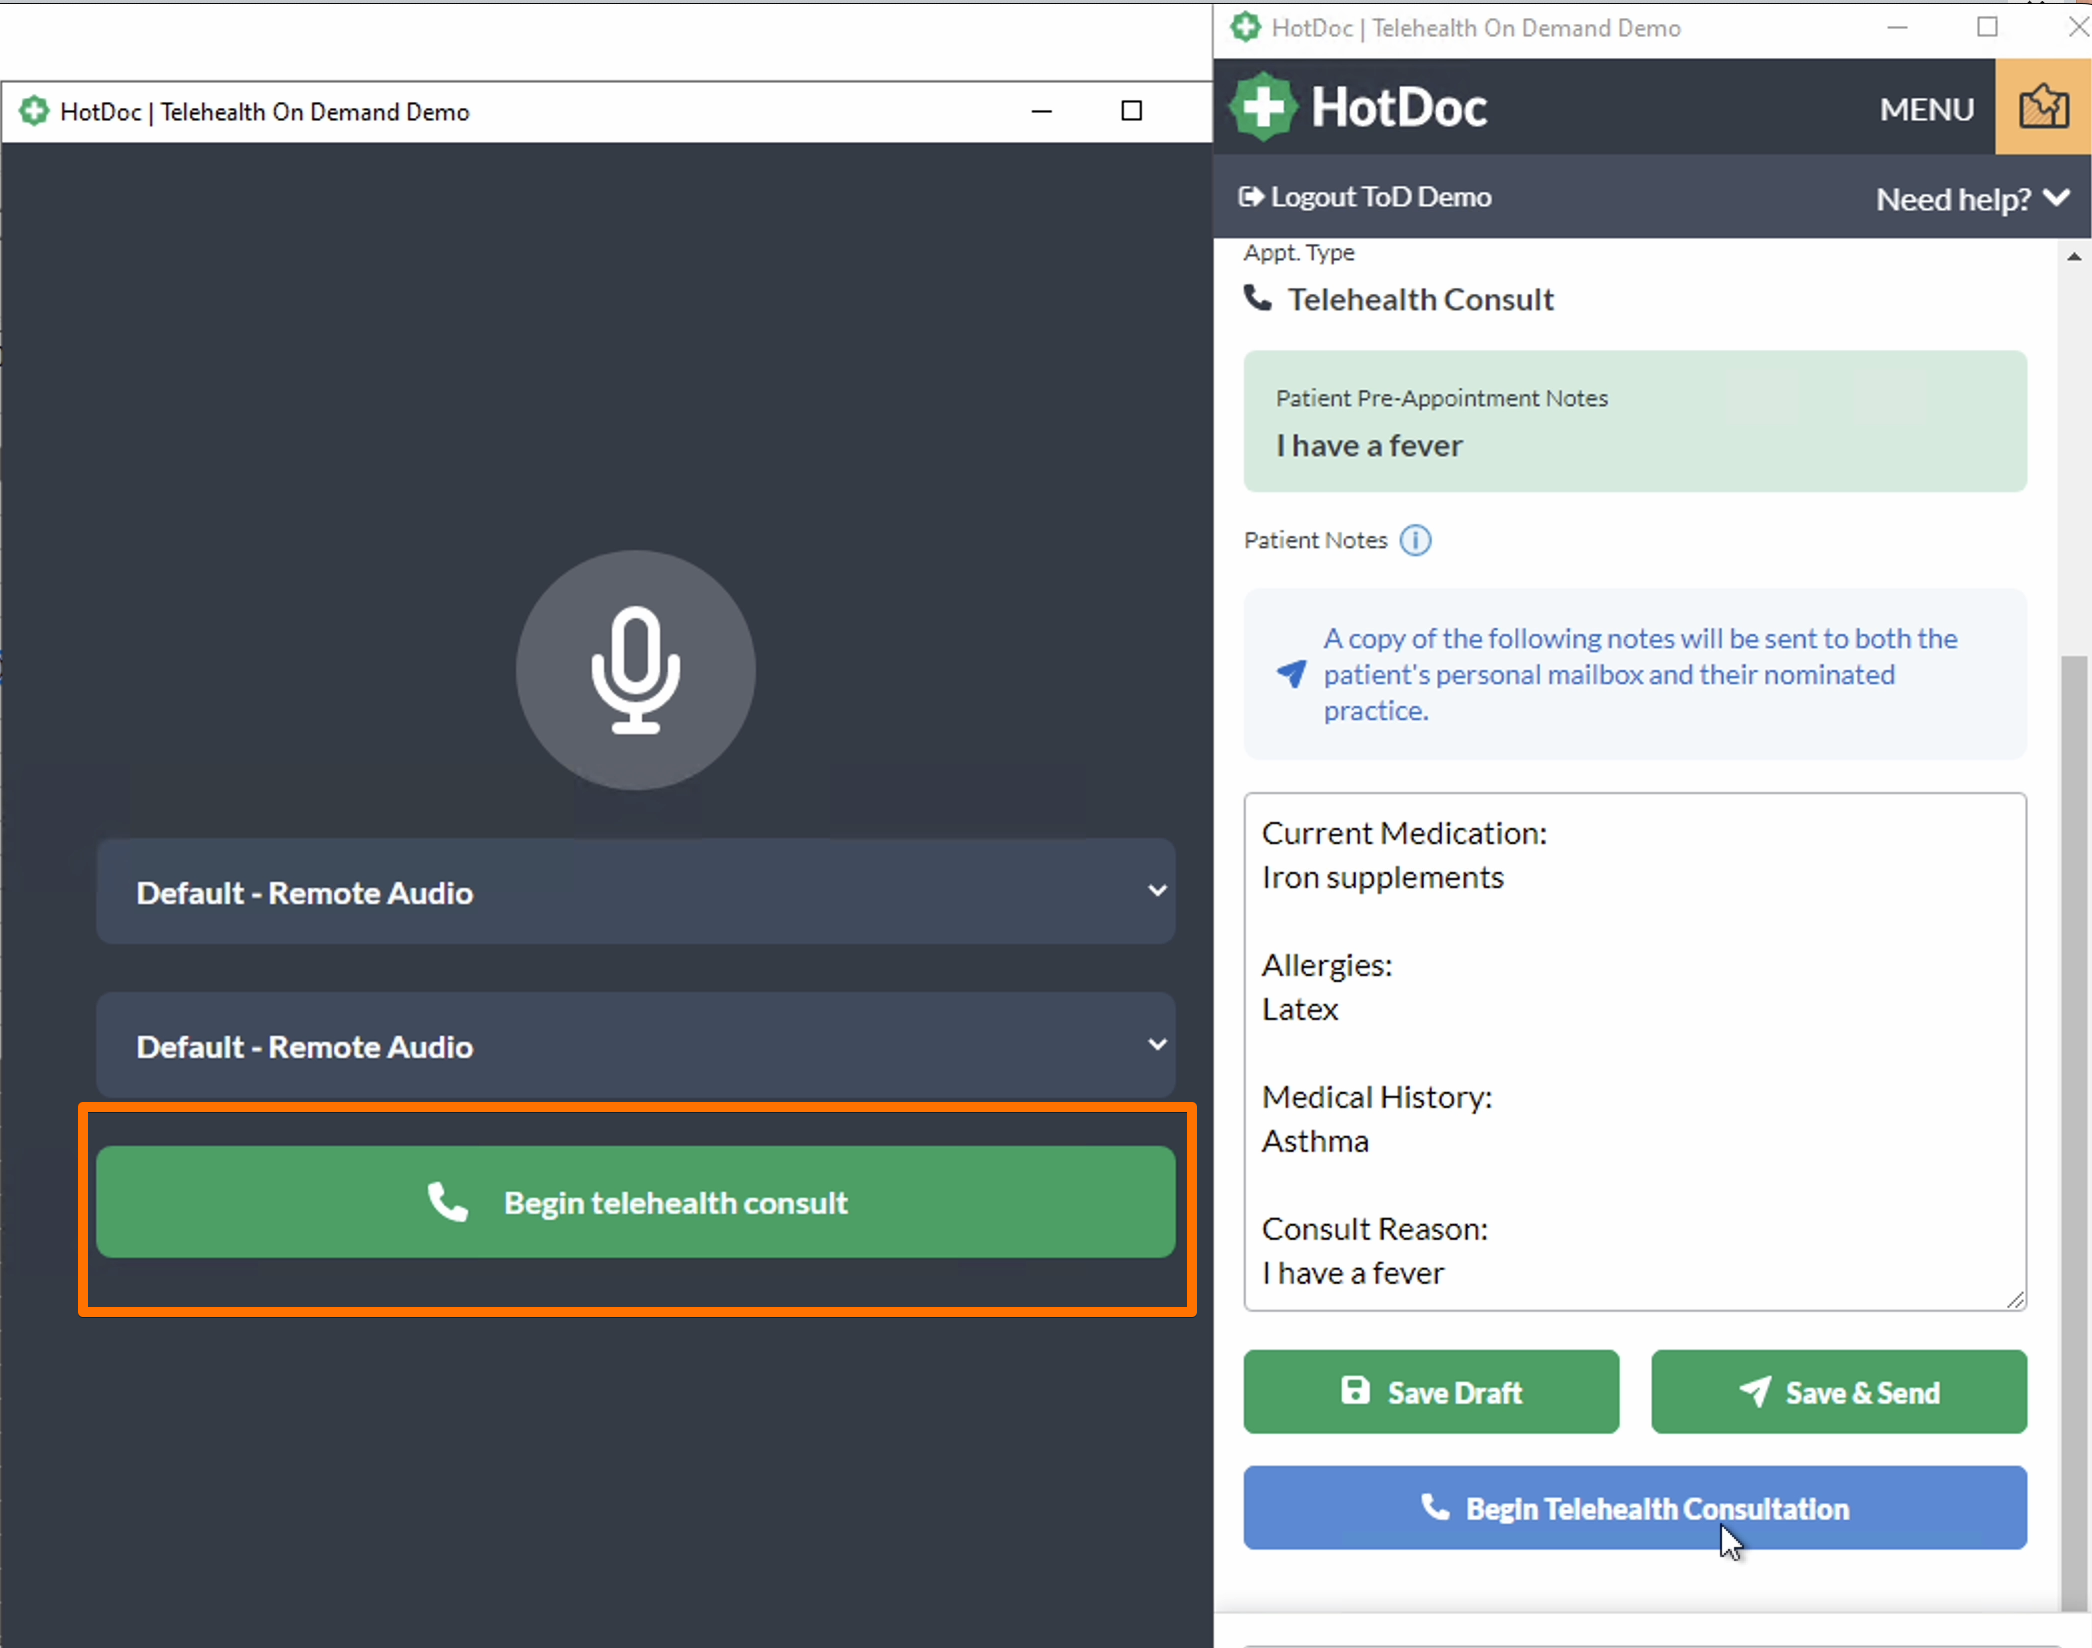Click the 'Asthma' medical history line
The height and width of the screenshot is (1648, 2092).
pos(1315,1141)
